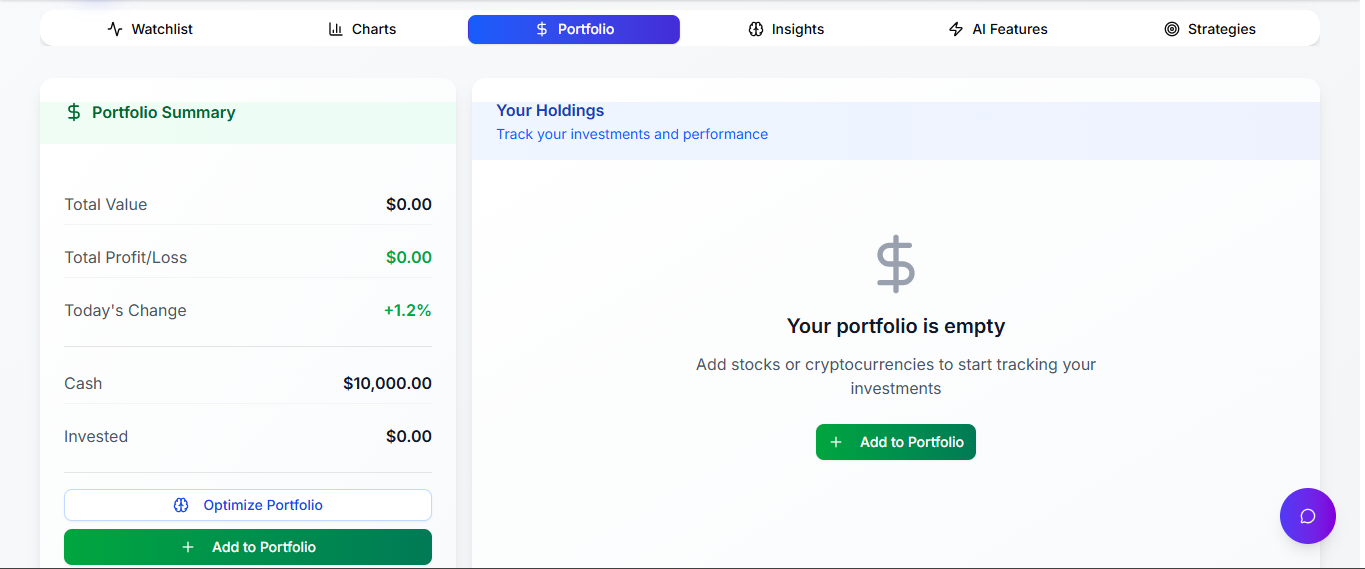The height and width of the screenshot is (569, 1365).
Task: Click the Today's Change +1.2% value
Action: (x=408, y=310)
